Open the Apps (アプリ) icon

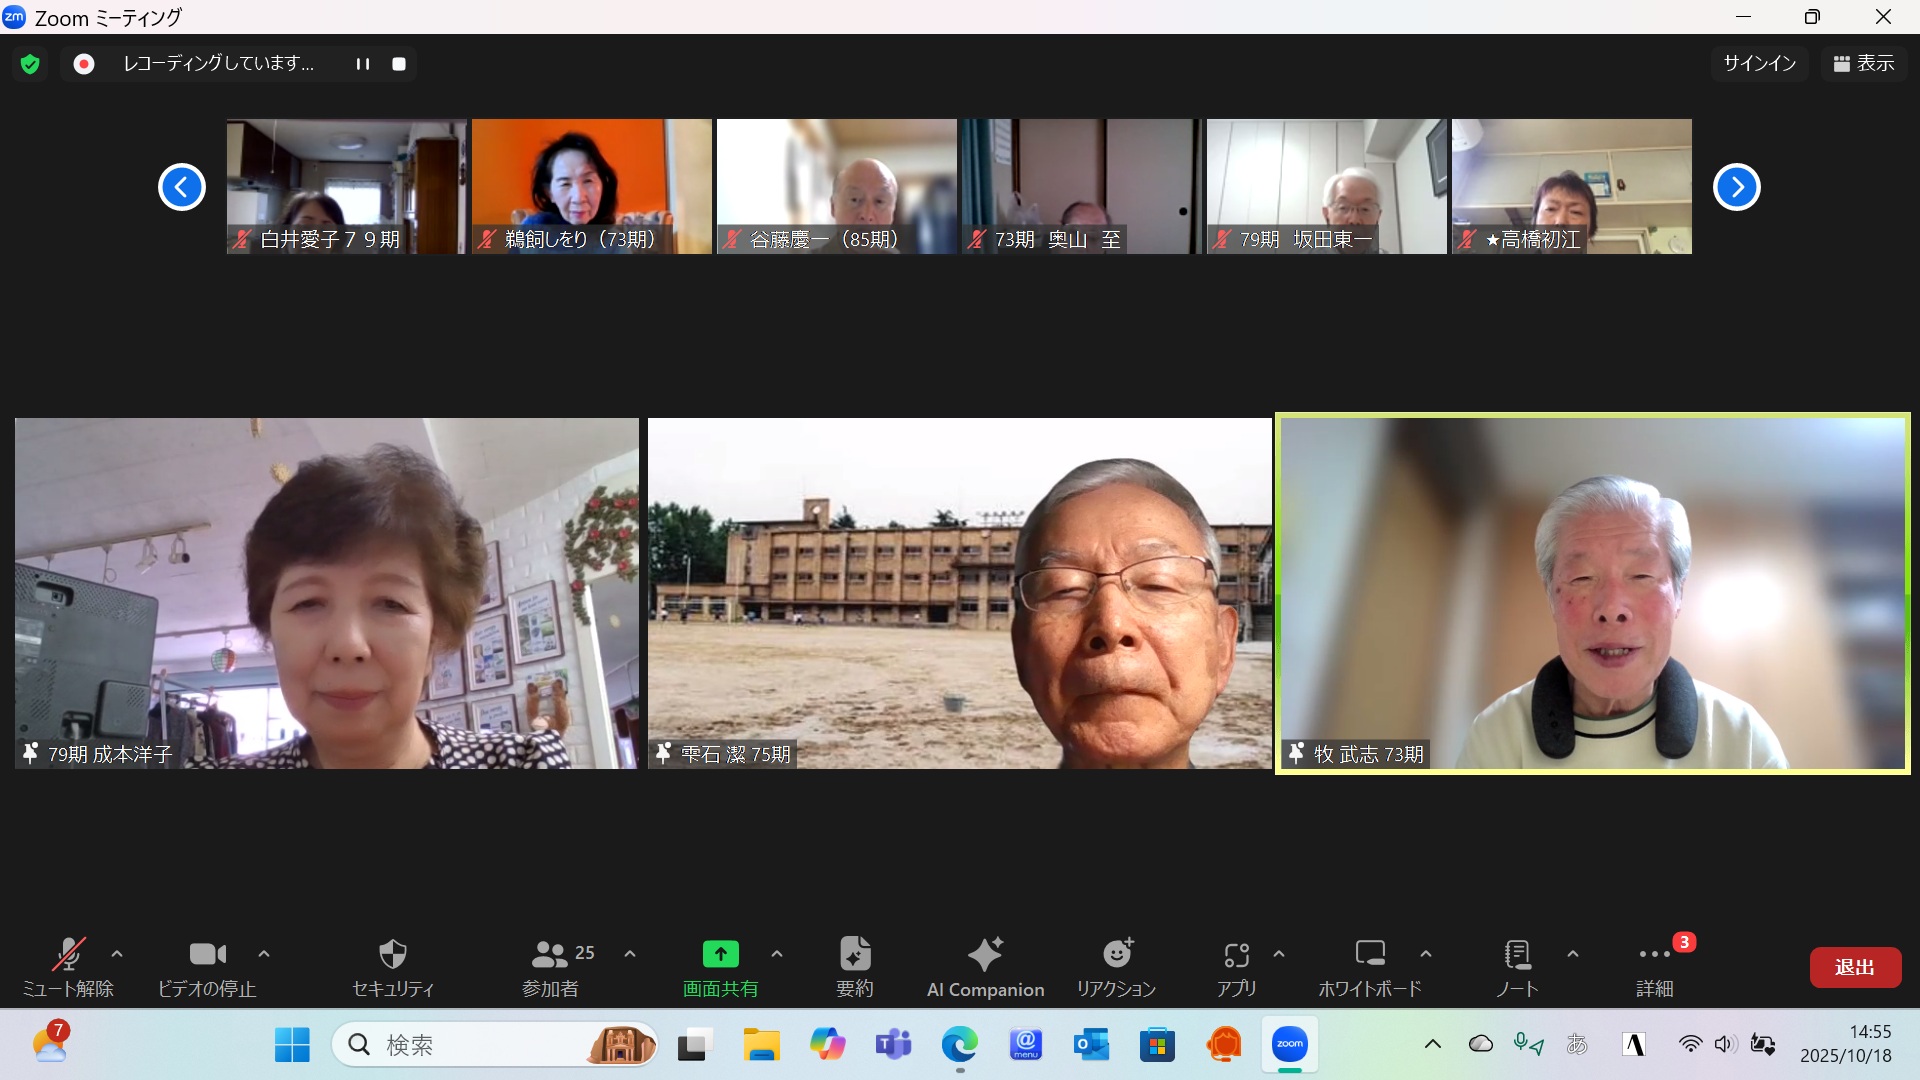(x=1236, y=955)
